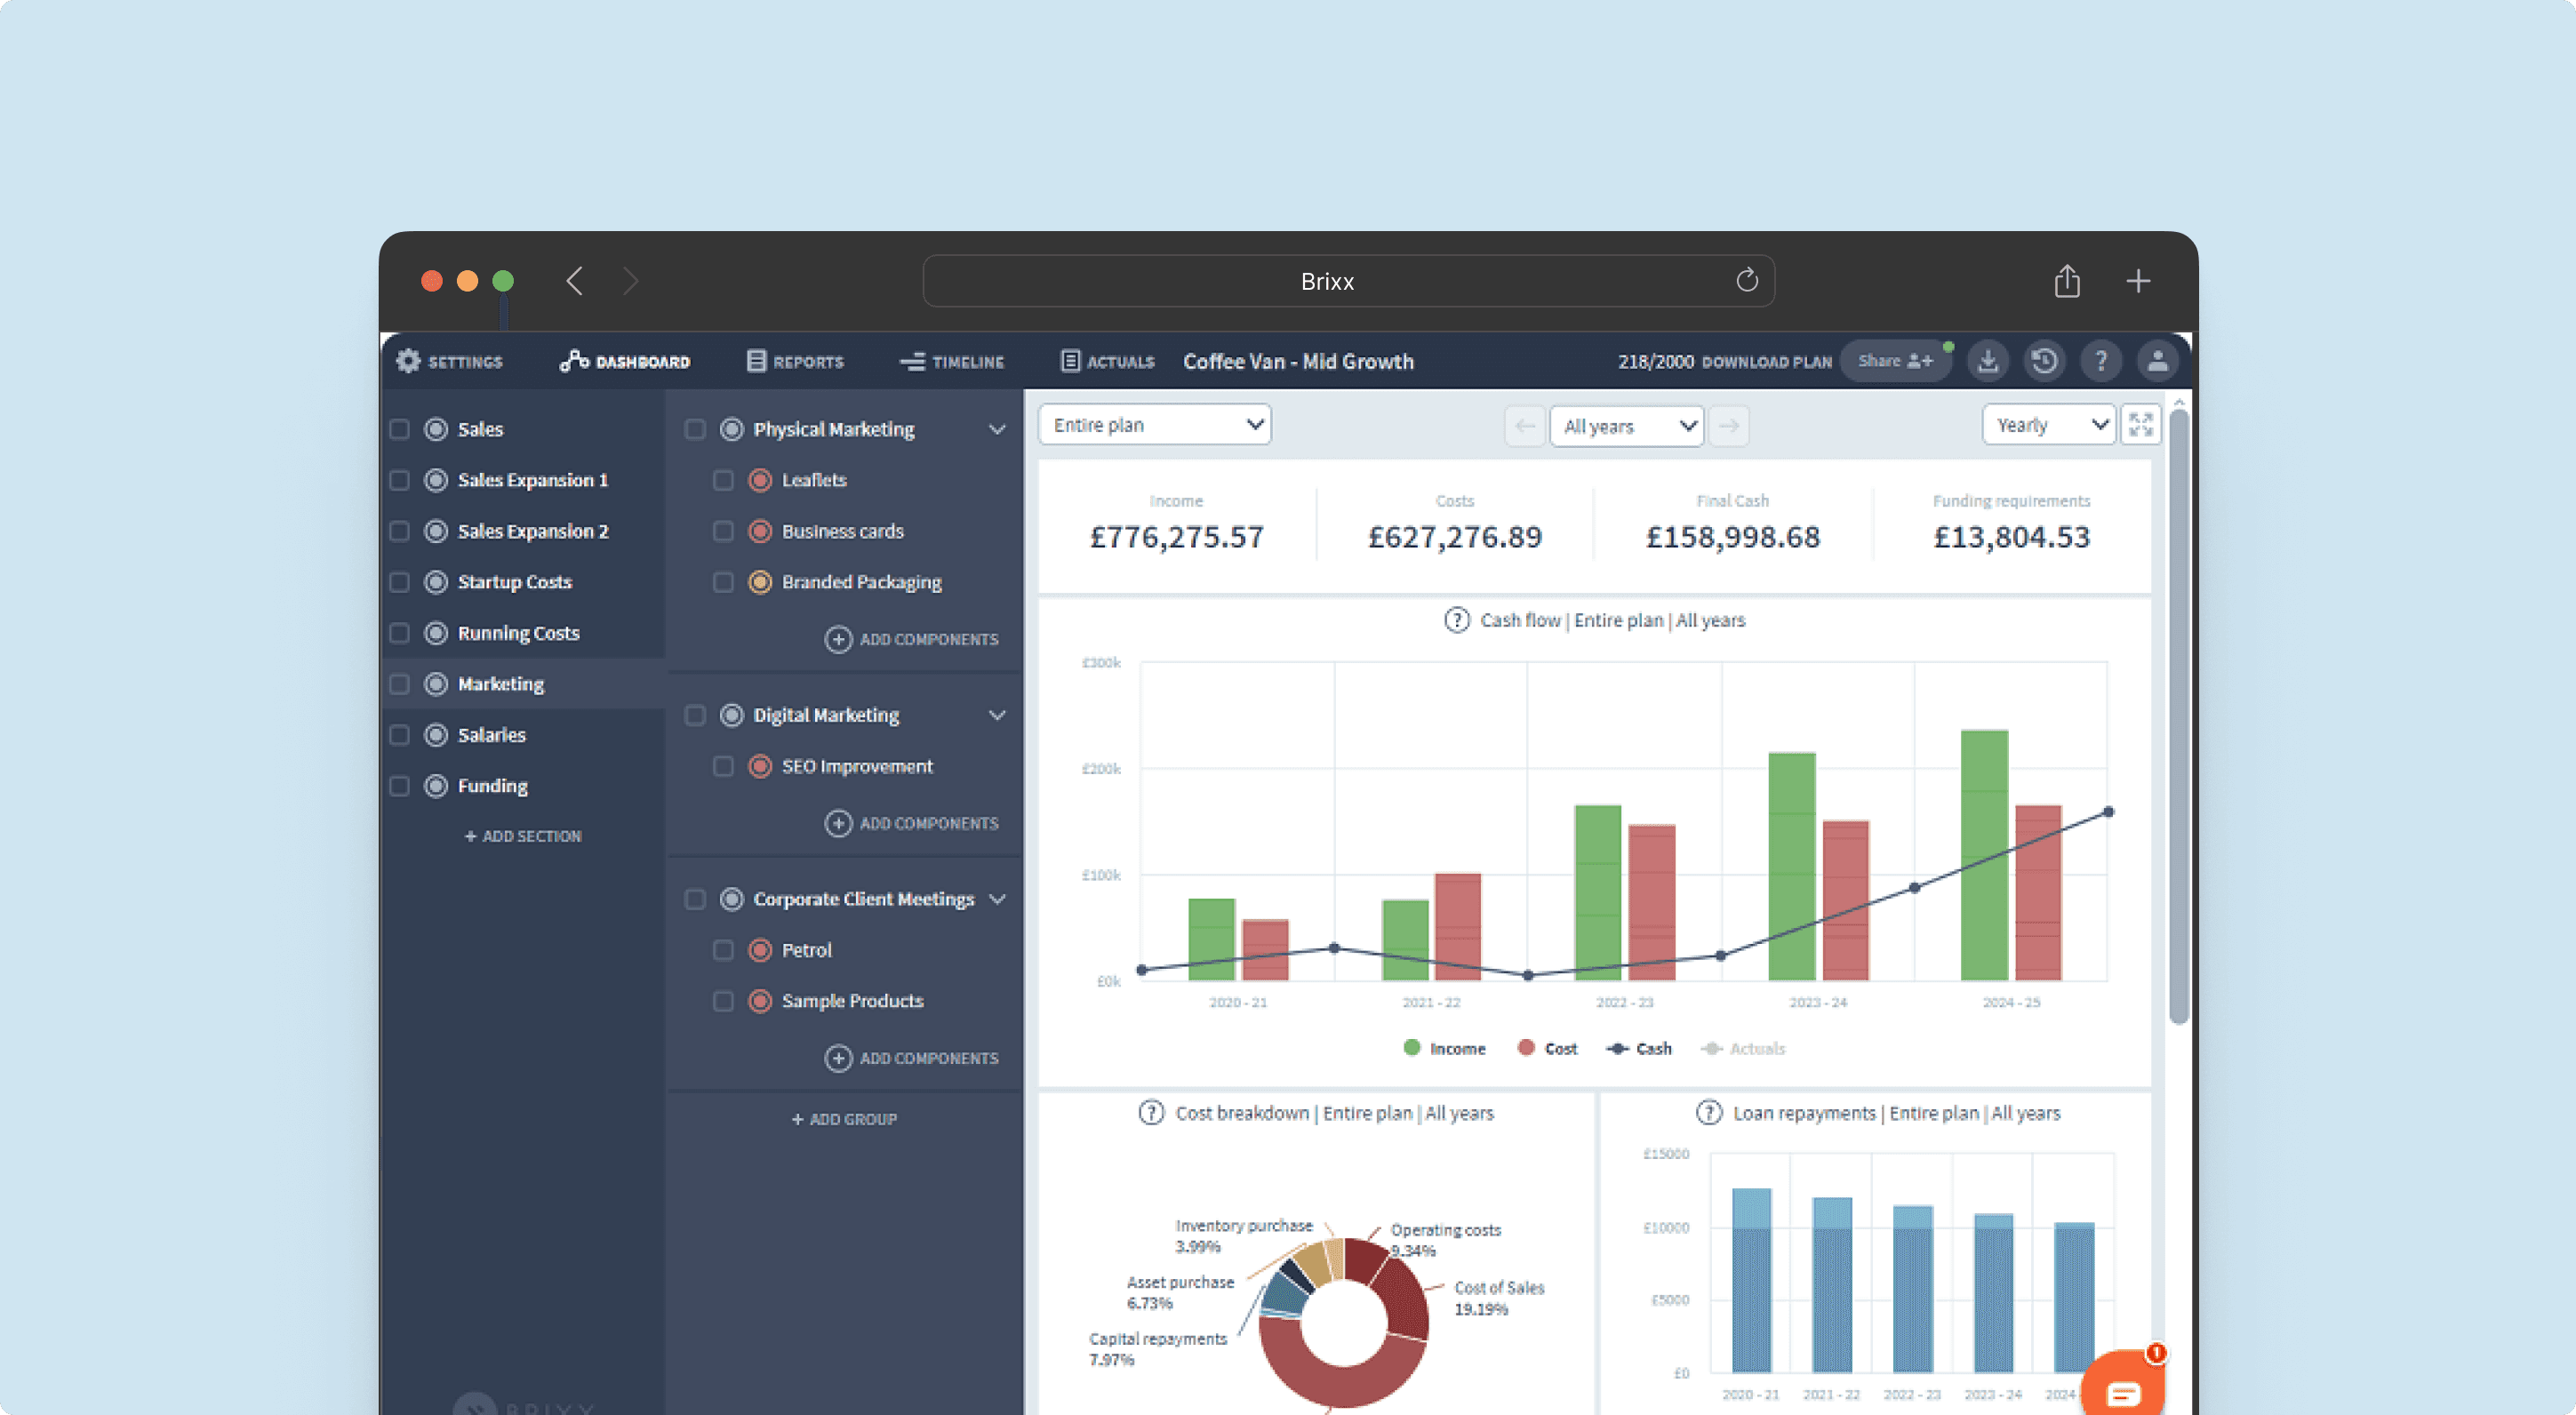The height and width of the screenshot is (1415, 2576).
Task: Click the Sales Expansion 2 circle icon
Action: click(436, 531)
